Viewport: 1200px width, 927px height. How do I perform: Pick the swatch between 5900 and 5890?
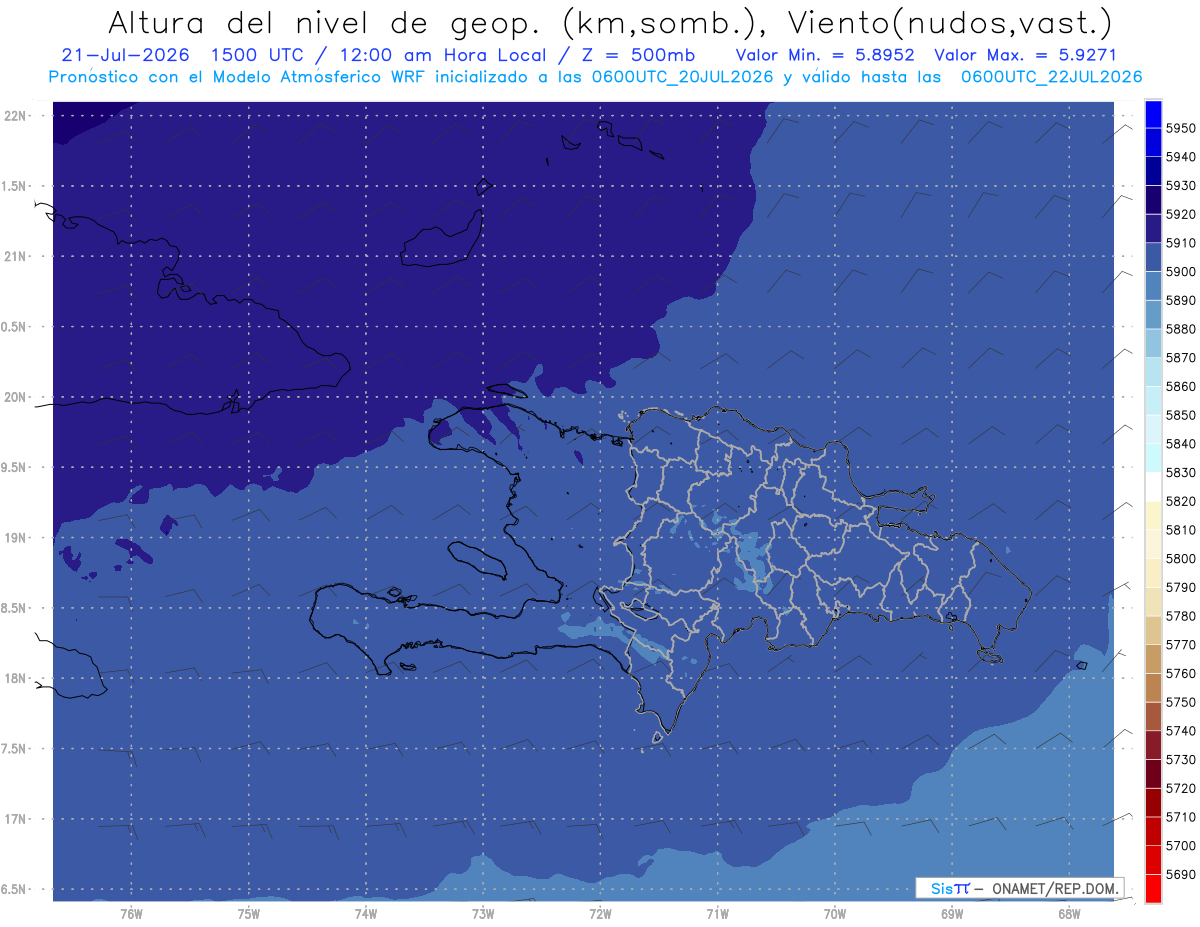click(1153, 286)
